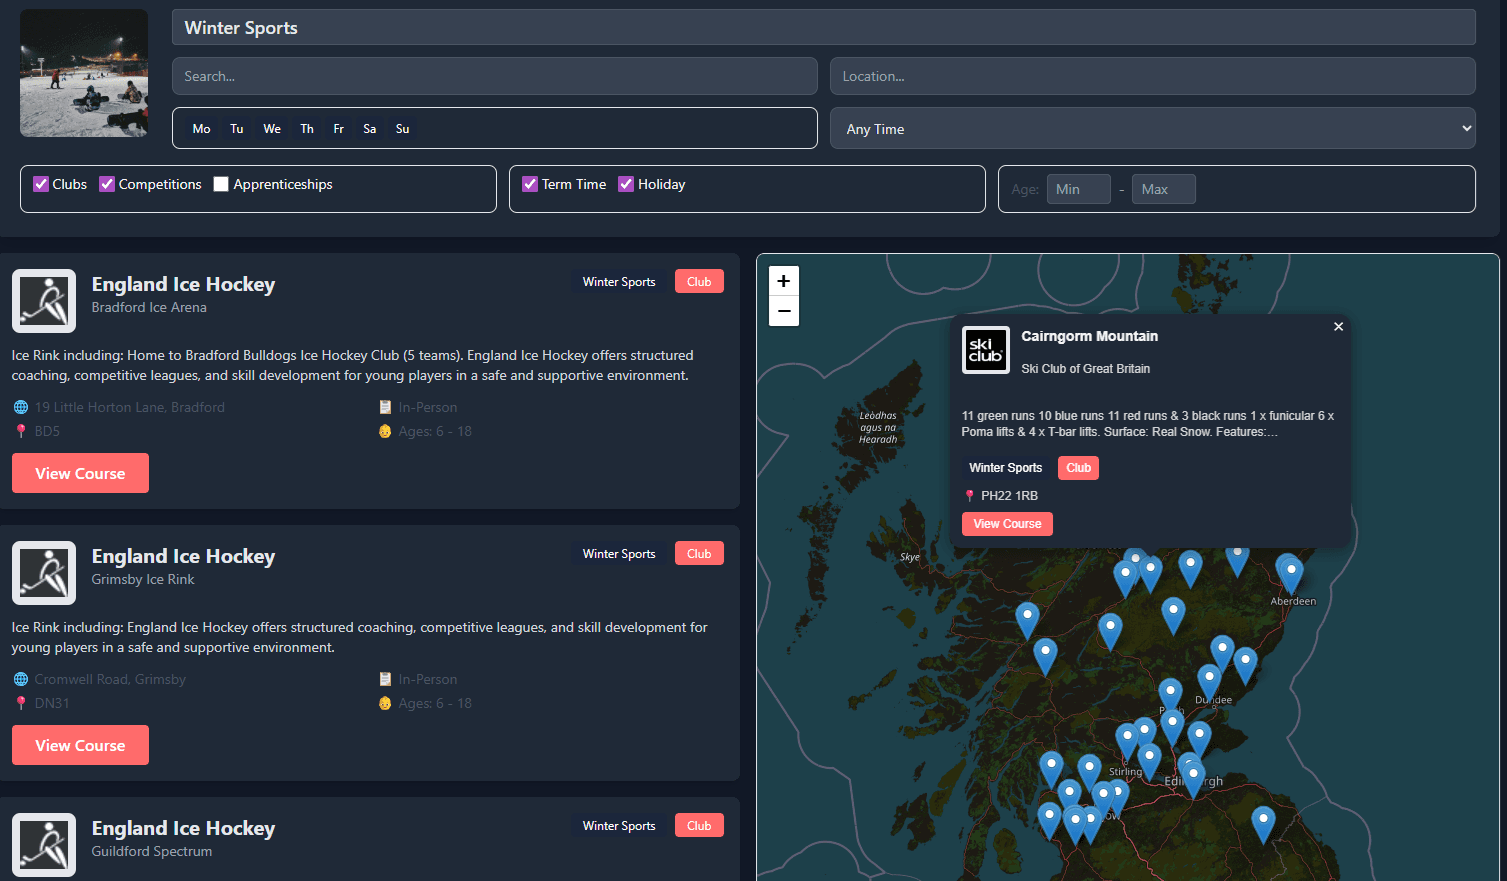This screenshot has width=1507, height=881.
Task: Click the map zoom out minus button
Action: tap(784, 311)
